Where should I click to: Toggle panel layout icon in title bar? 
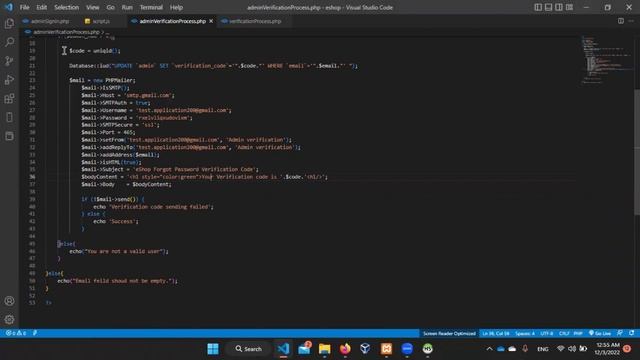pyautogui.click(x=549, y=7)
